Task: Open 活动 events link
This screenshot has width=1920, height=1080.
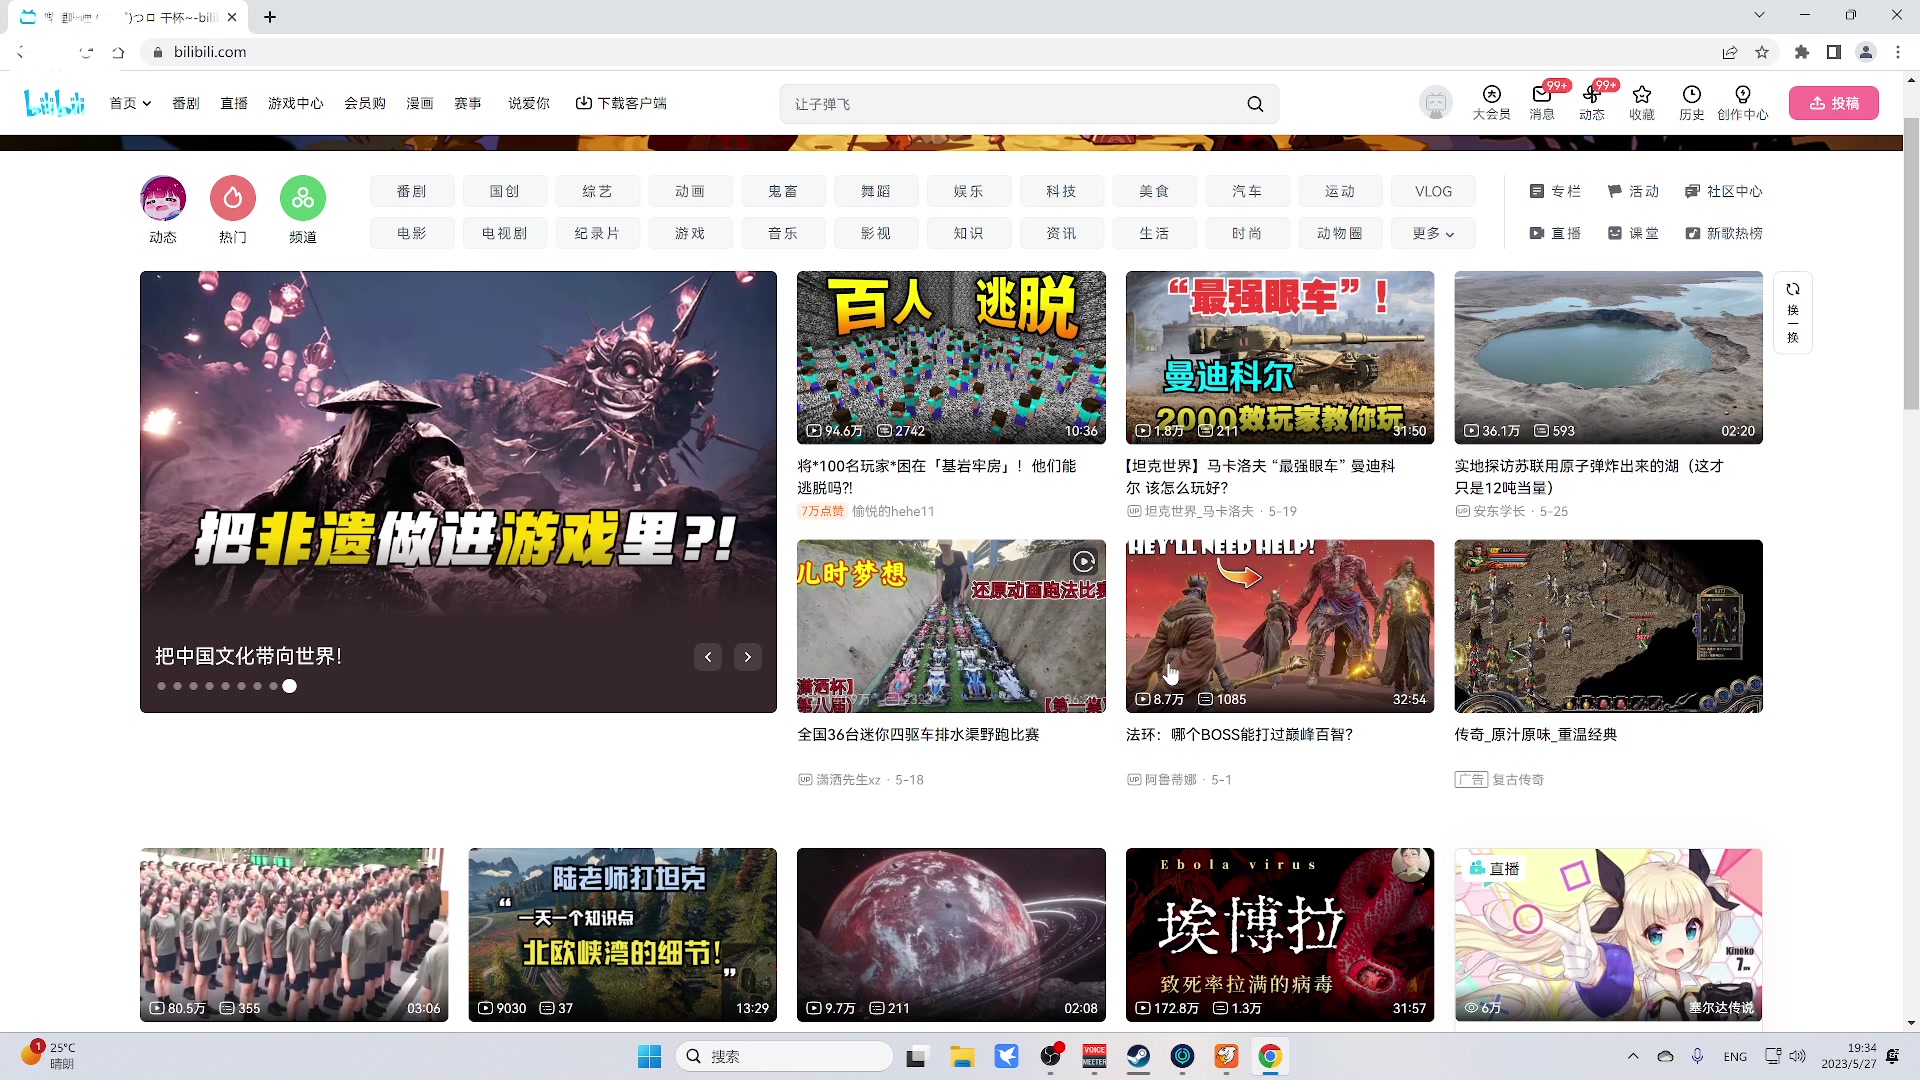Action: pos(1633,191)
